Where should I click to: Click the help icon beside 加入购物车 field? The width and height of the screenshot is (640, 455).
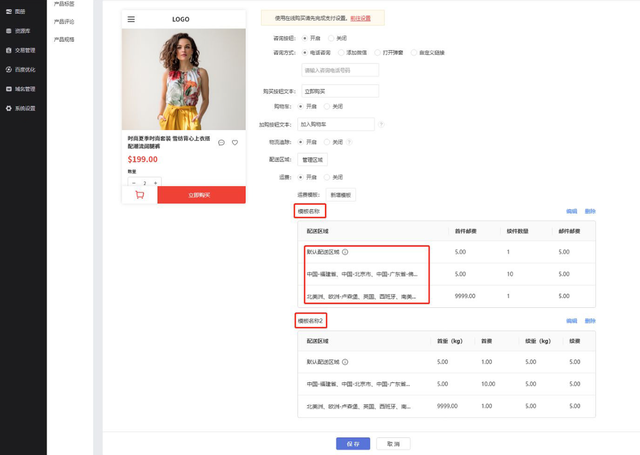point(382,124)
